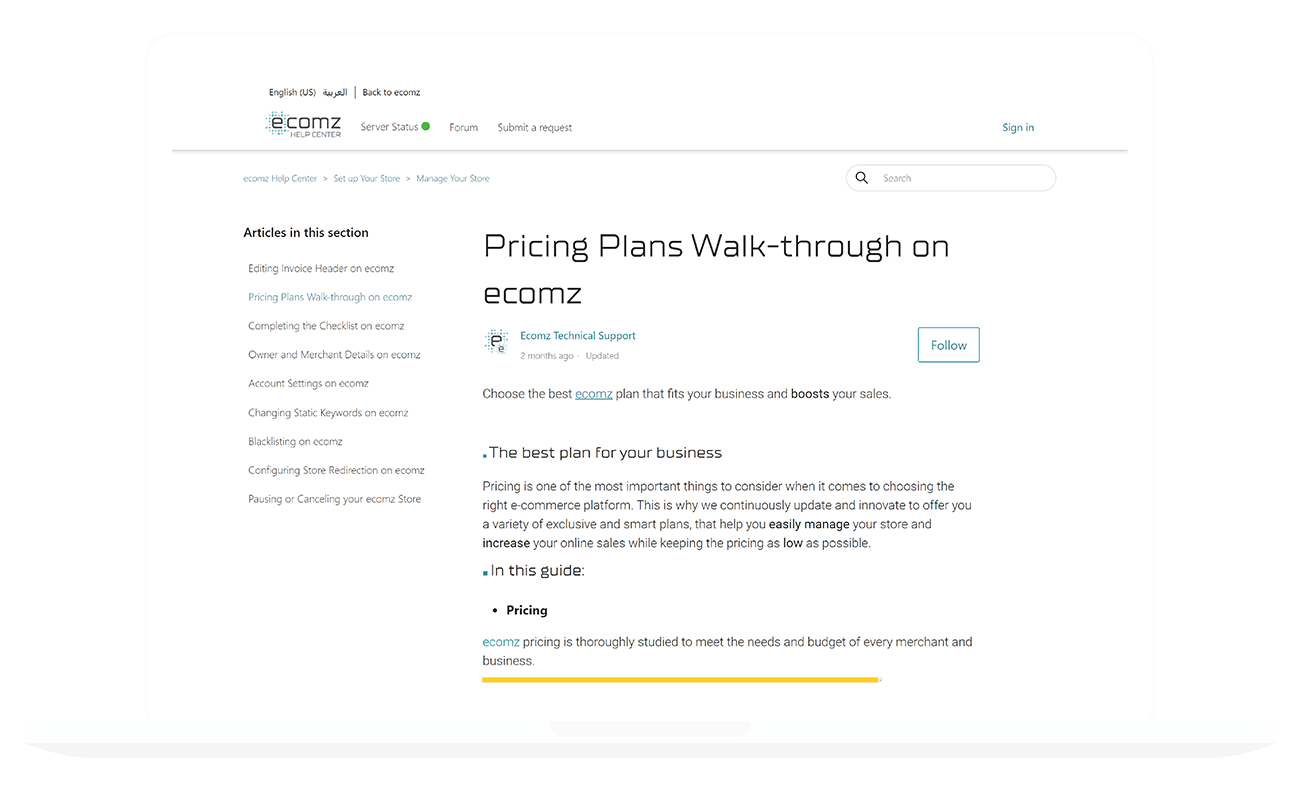Click the 'Updated' label under the author name
This screenshot has height=789, width=1300.
pos(602,356)
